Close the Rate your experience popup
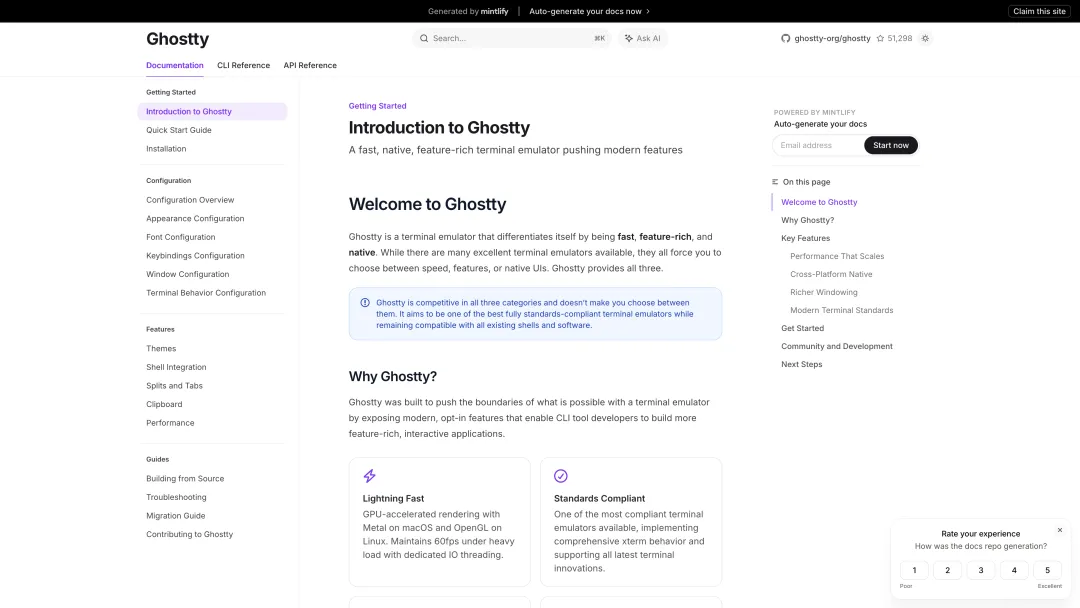The width and height of the screenshot is (1080, 608). tap(1059, 530)
